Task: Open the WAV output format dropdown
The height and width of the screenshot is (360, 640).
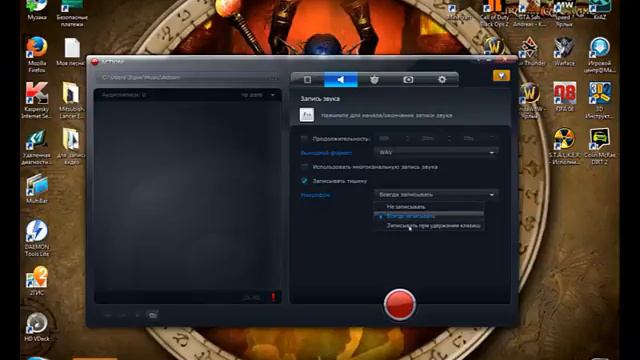Action: [x=436, y=152]
